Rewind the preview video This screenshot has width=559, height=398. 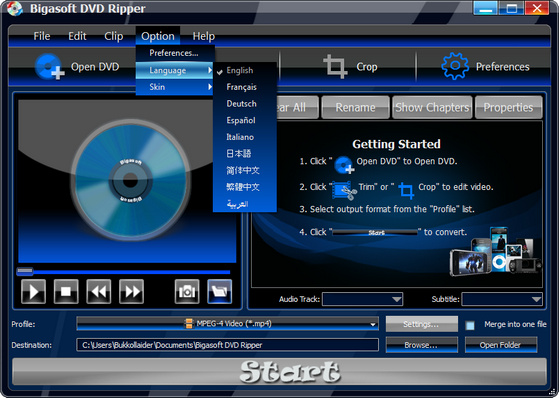click(99, 292)
